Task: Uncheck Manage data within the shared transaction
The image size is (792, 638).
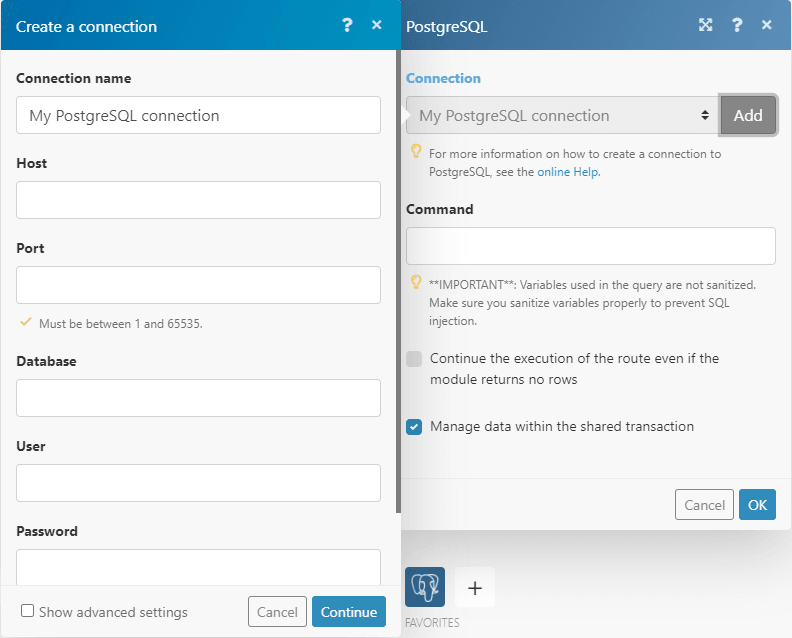Action: 414,427
